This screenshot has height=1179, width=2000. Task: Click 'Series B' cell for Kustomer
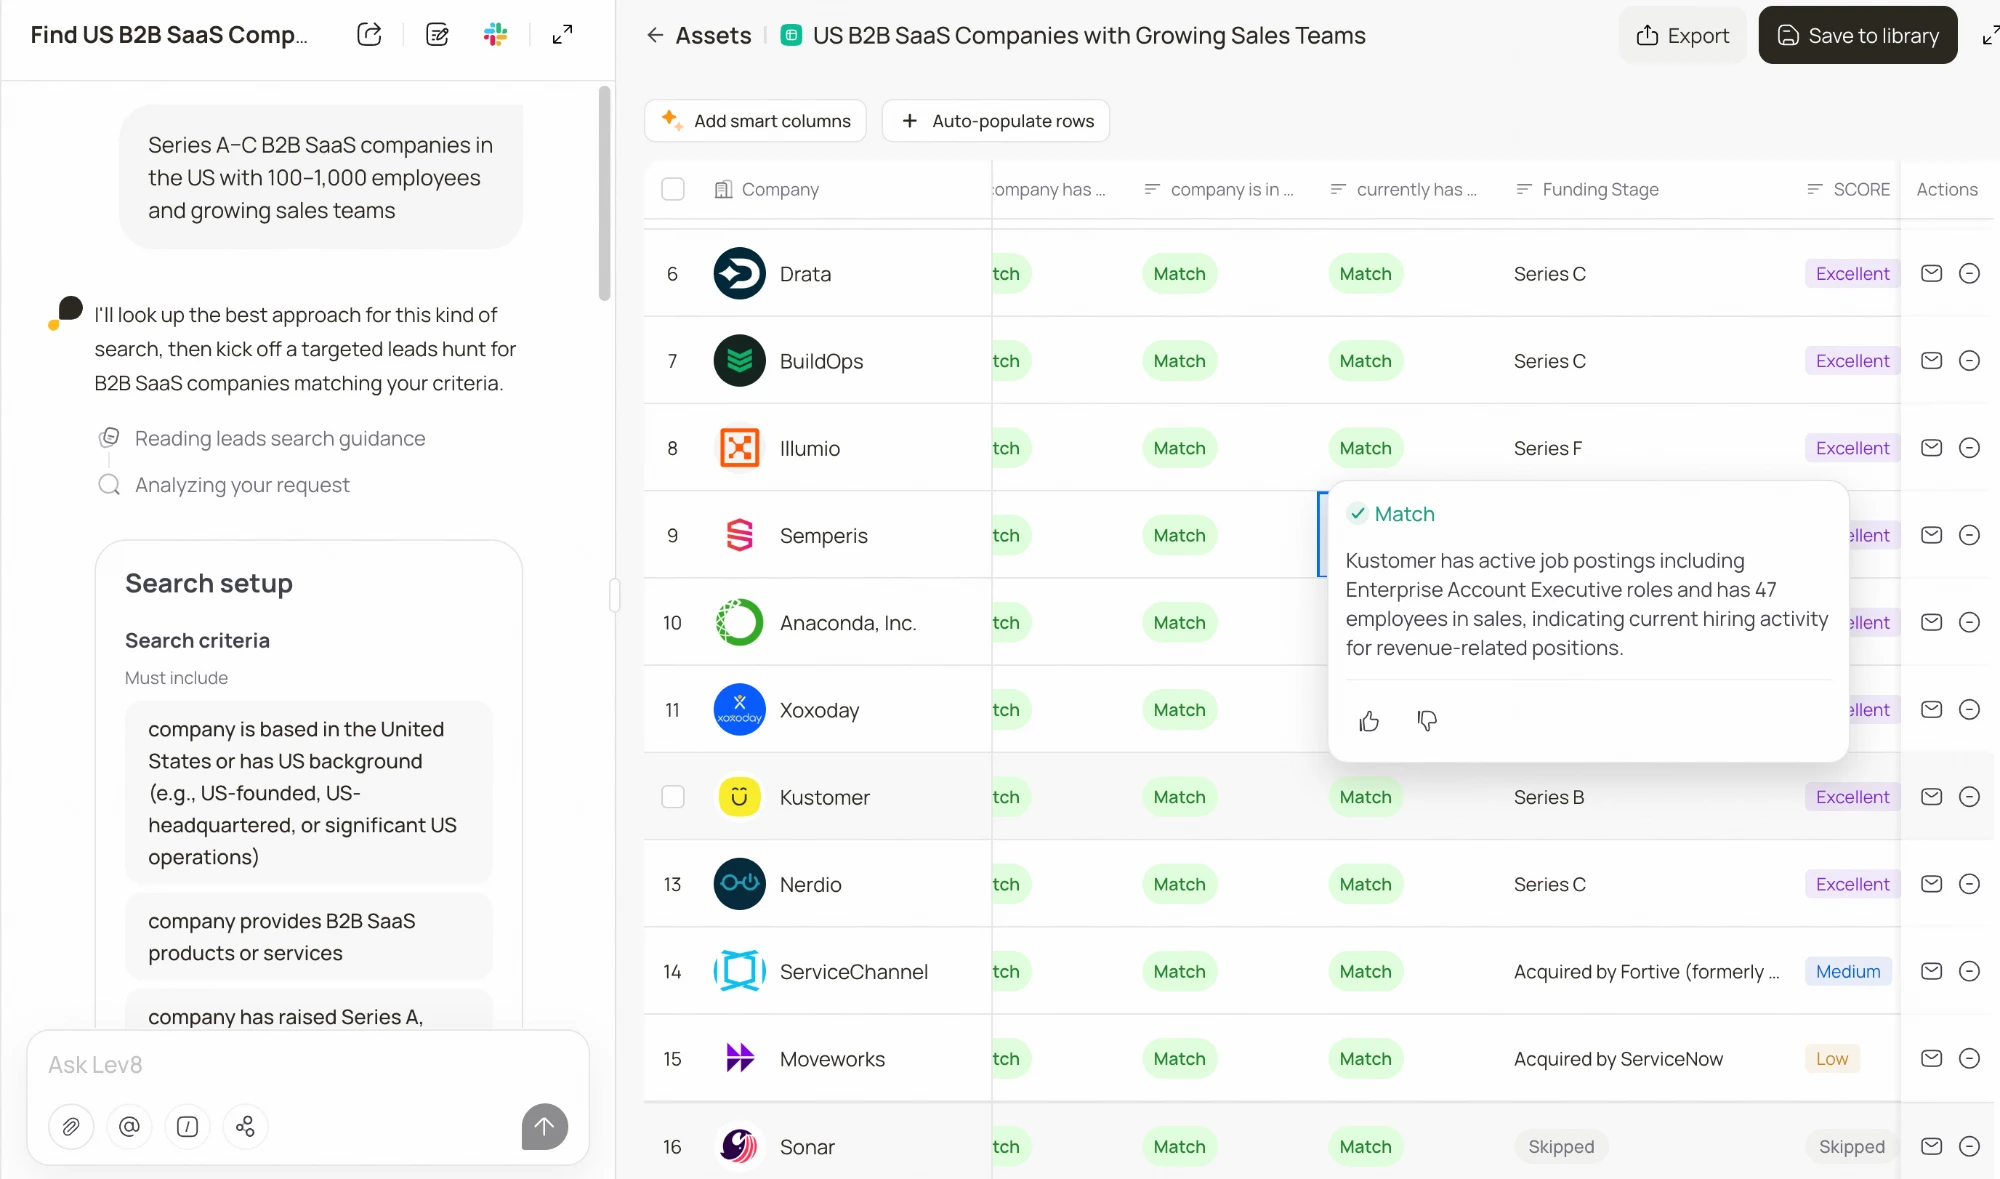click(x=1548, y=797)
